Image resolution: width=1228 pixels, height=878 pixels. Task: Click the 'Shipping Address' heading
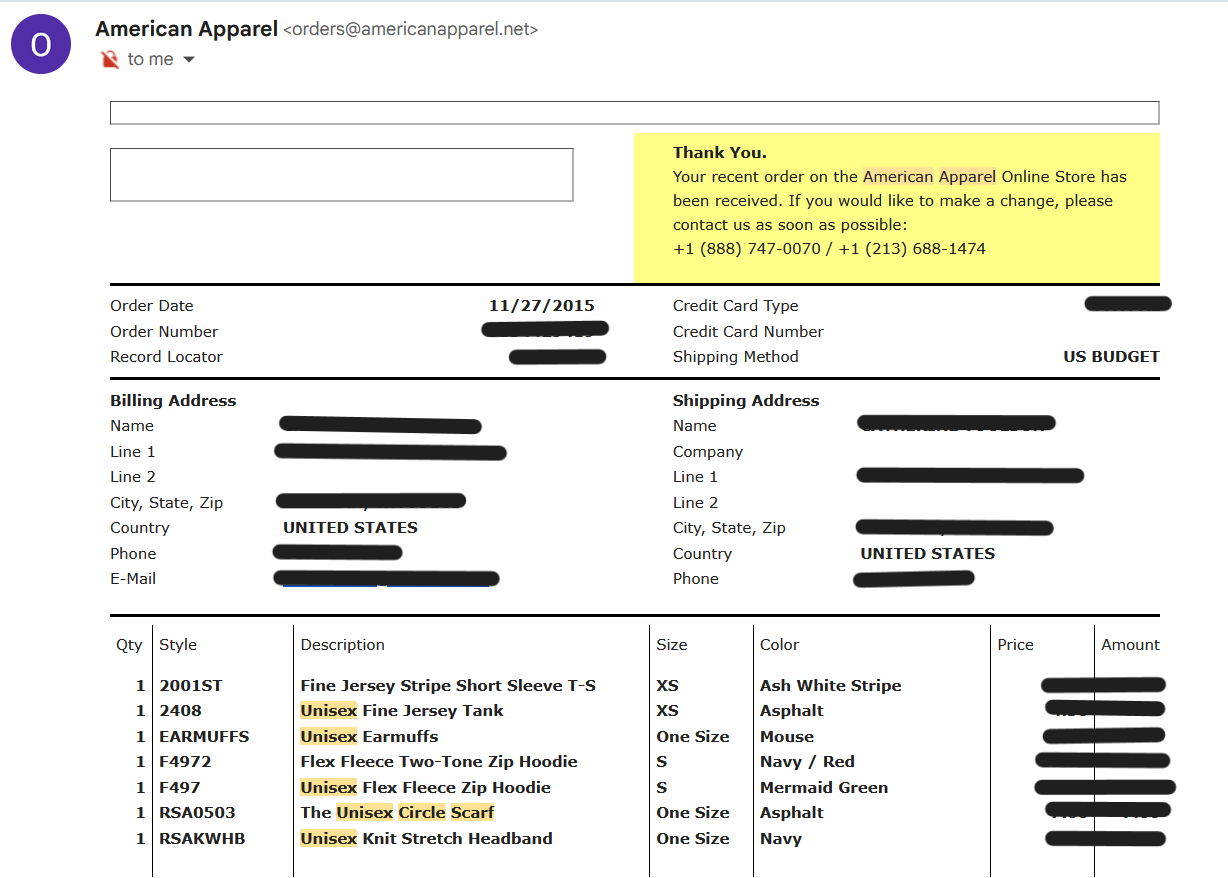[746, 401]
